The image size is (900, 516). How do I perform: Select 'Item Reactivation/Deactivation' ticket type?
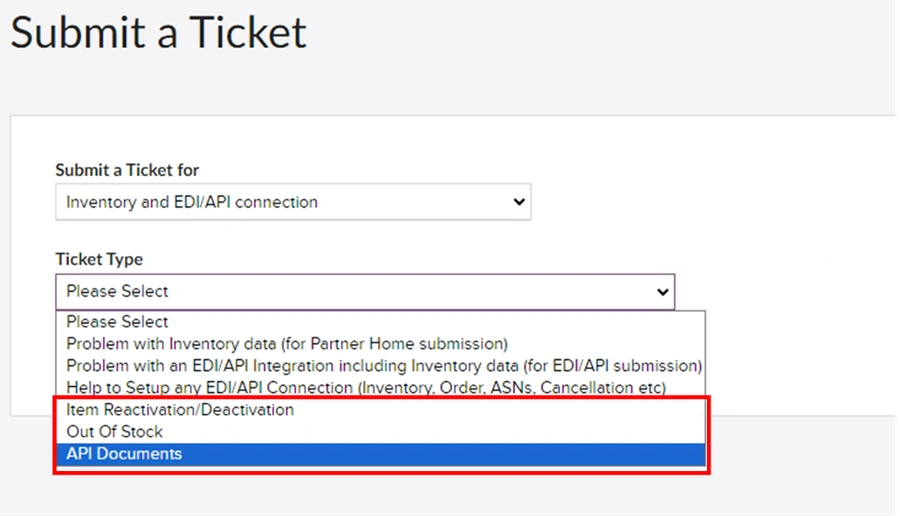[x=381, y=410]
